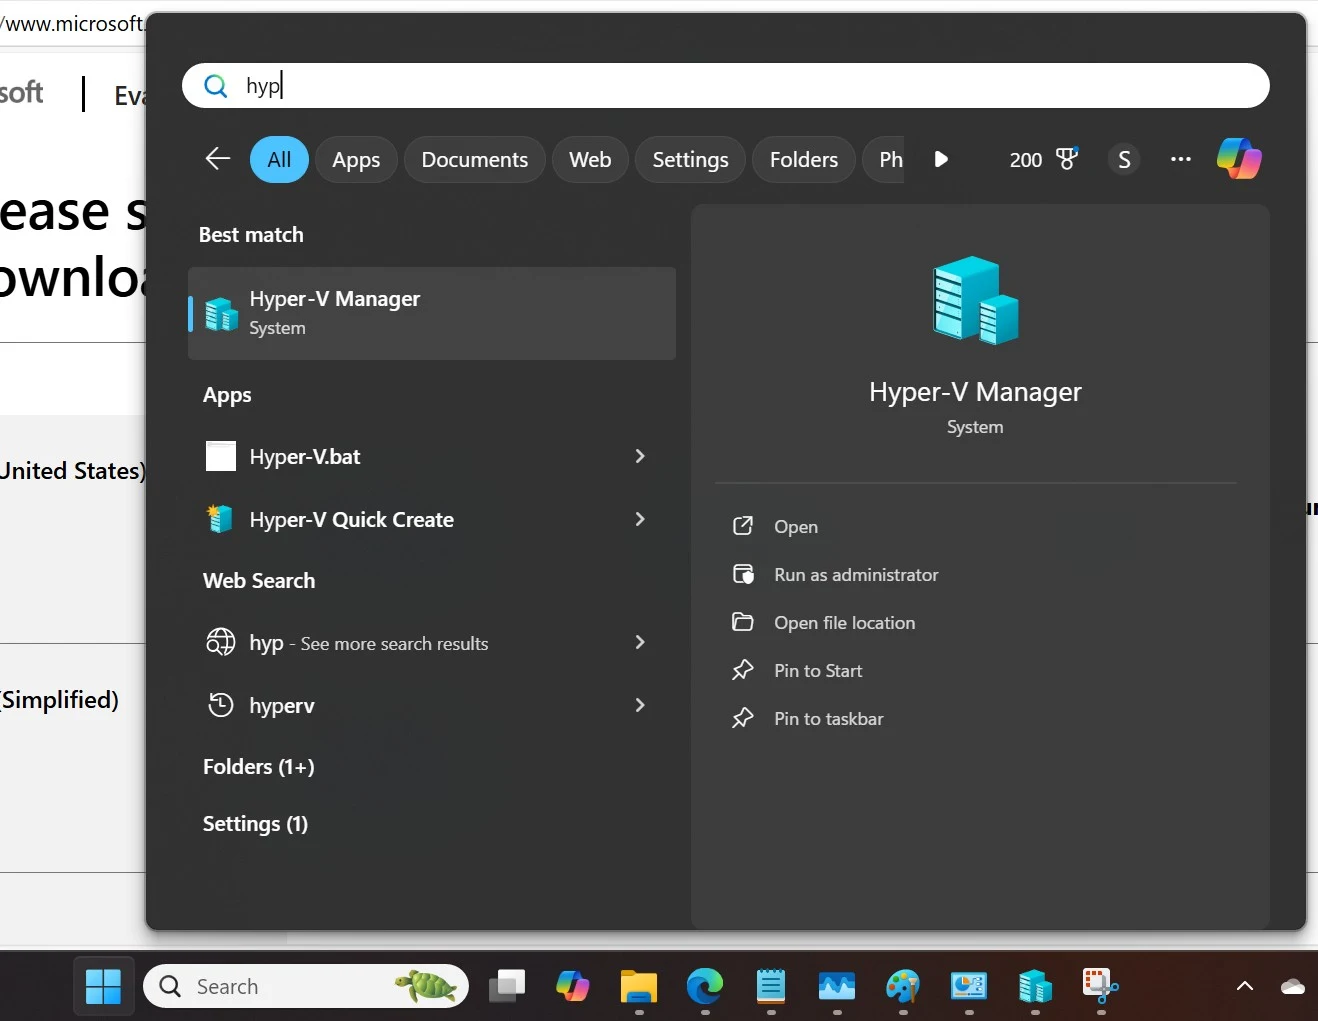Open Paint from the taskbar
This screenshot has height=1021, width=1318.
pos(903,987)
